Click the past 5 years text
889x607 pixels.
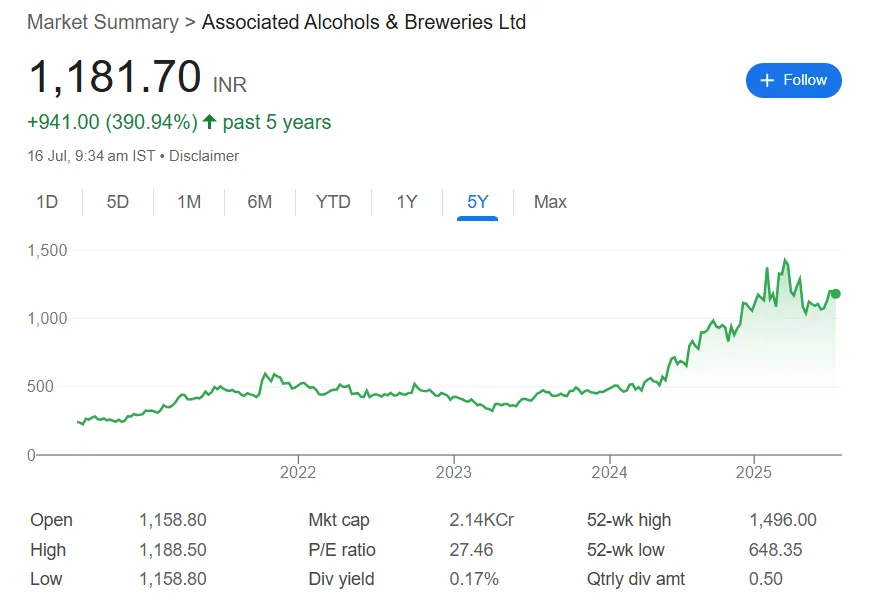pyautogui.click(x=277, y=122)
